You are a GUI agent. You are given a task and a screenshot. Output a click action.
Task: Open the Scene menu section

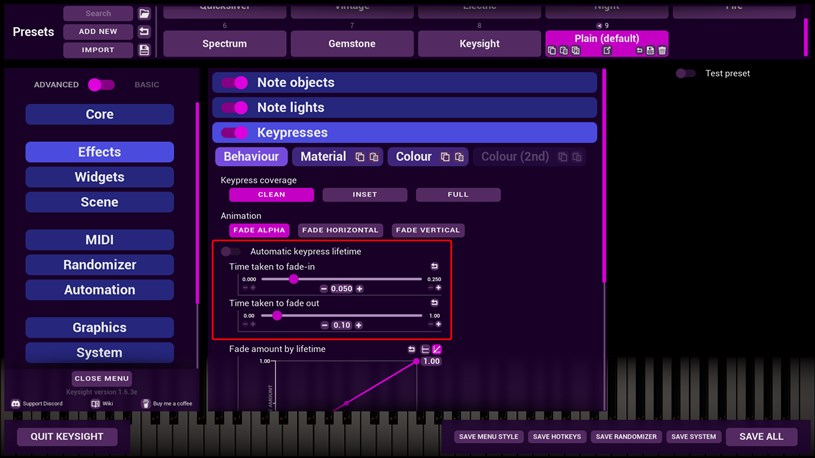click(x=99, y=202)
